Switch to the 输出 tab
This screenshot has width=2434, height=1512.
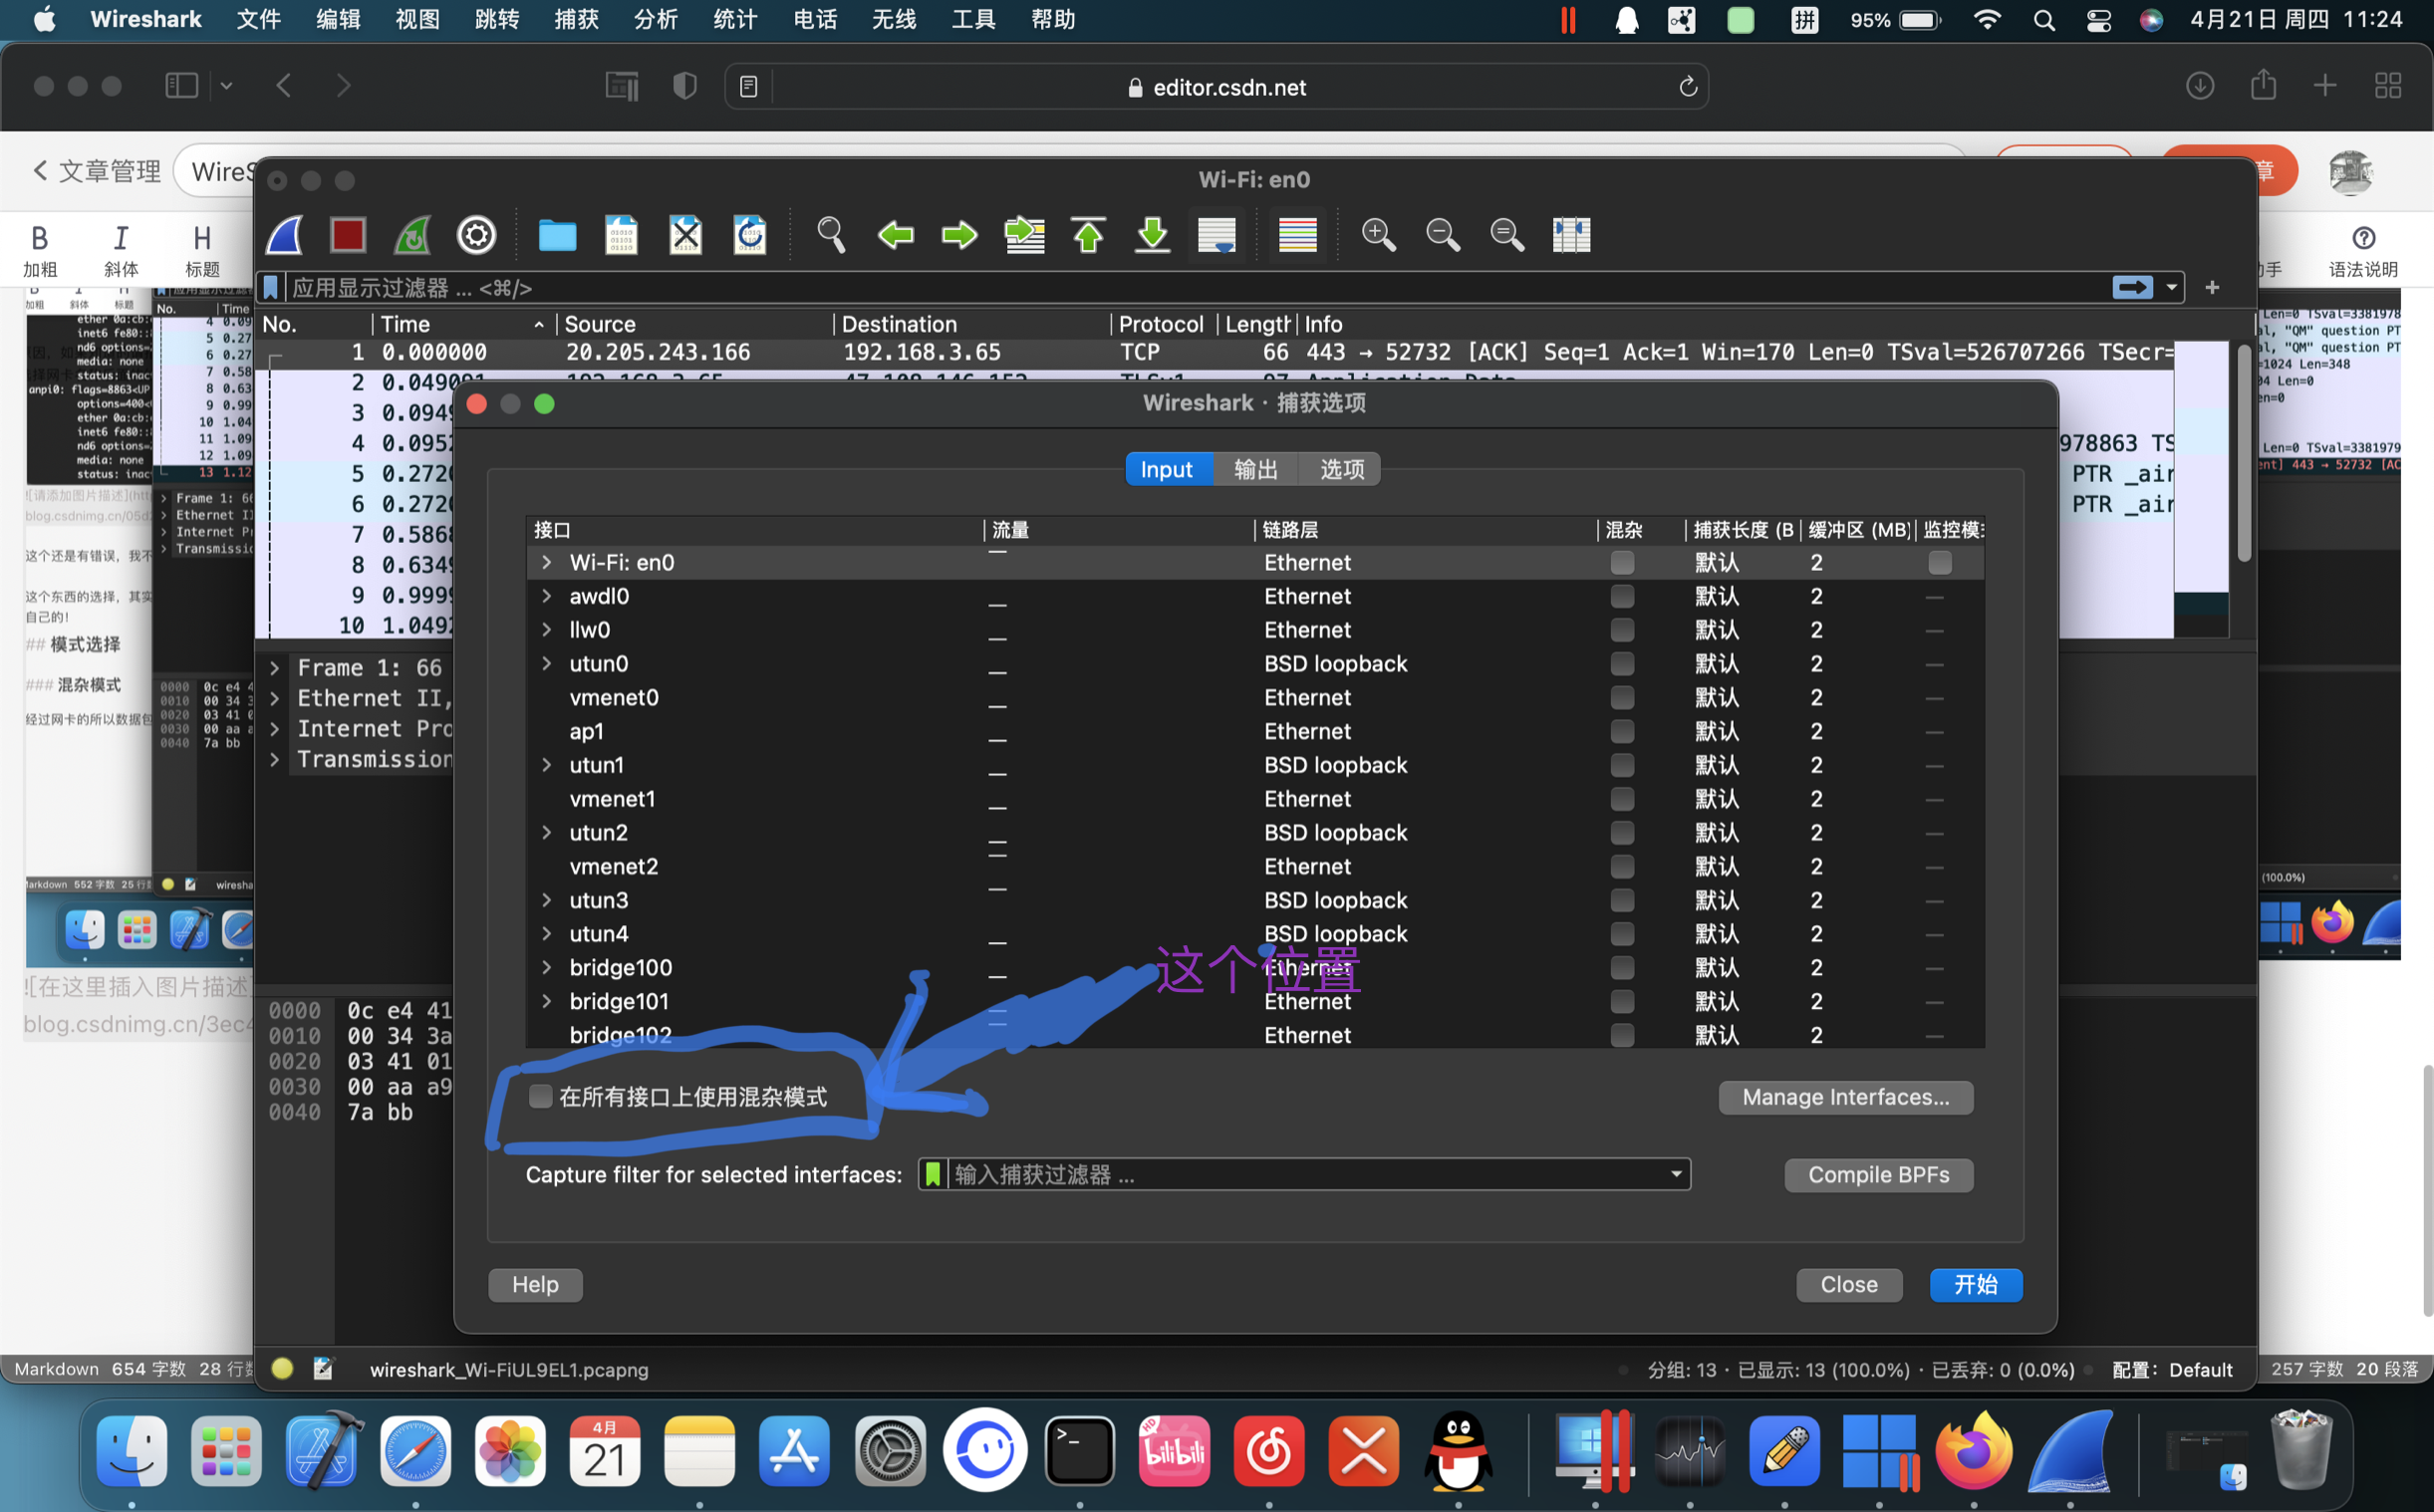click(x=1255, y=469)
